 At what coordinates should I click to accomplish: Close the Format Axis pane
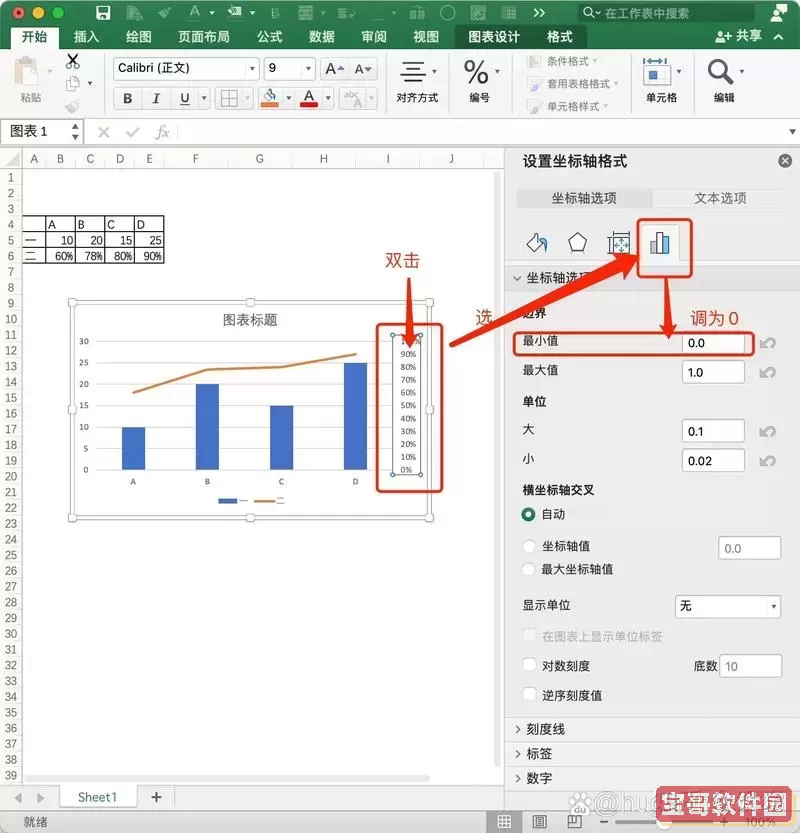click(785, 160)
